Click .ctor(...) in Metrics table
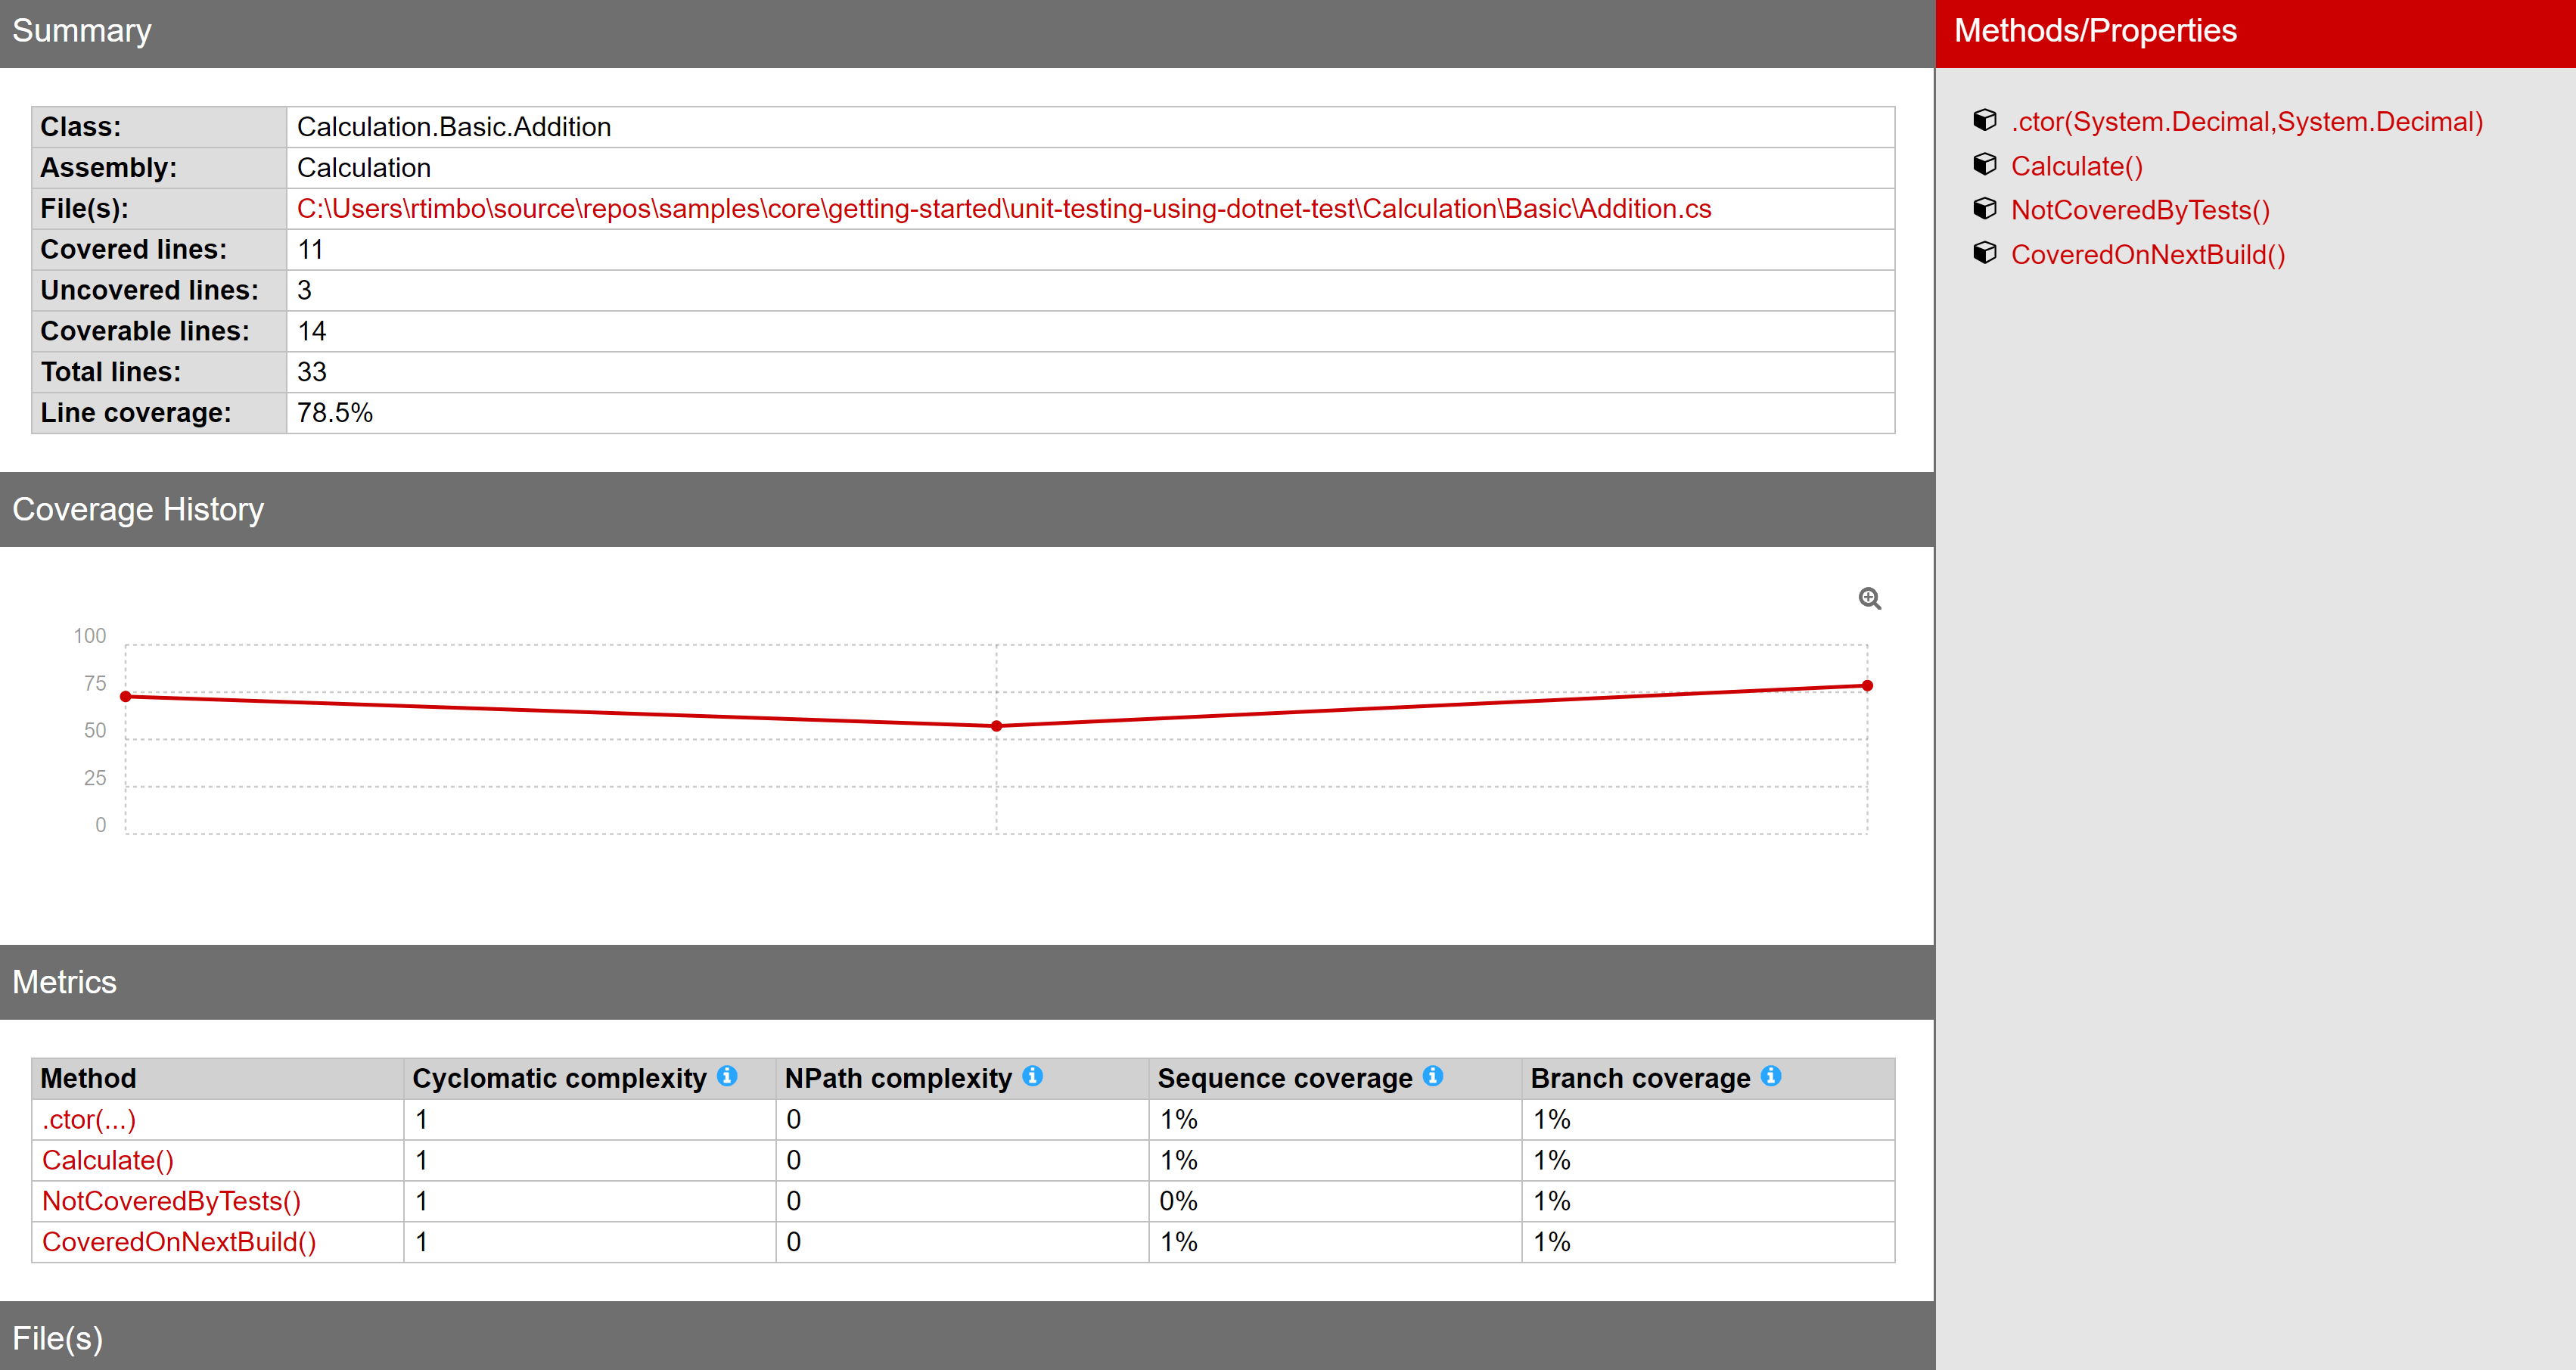Viewport: 2576px width, 1370px height. click(x=88, y=1119)
